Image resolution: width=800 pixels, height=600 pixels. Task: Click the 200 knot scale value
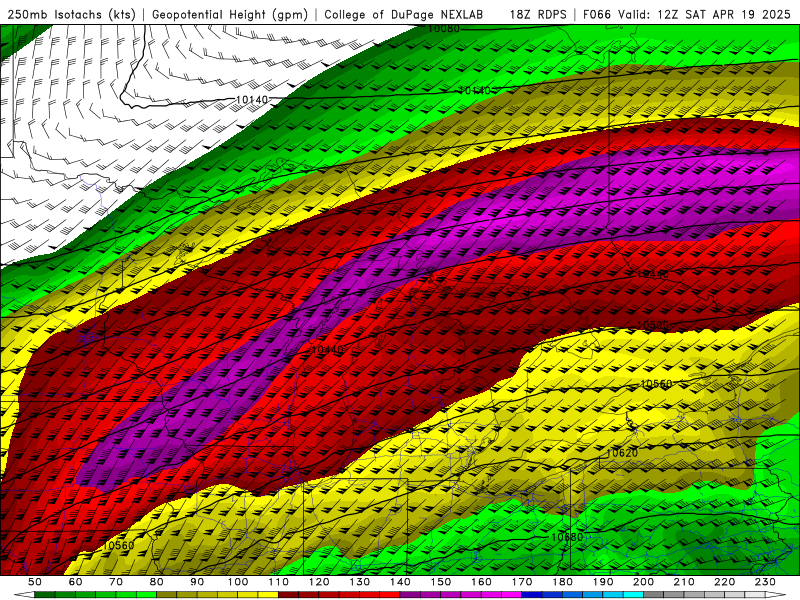click(644, 582)
